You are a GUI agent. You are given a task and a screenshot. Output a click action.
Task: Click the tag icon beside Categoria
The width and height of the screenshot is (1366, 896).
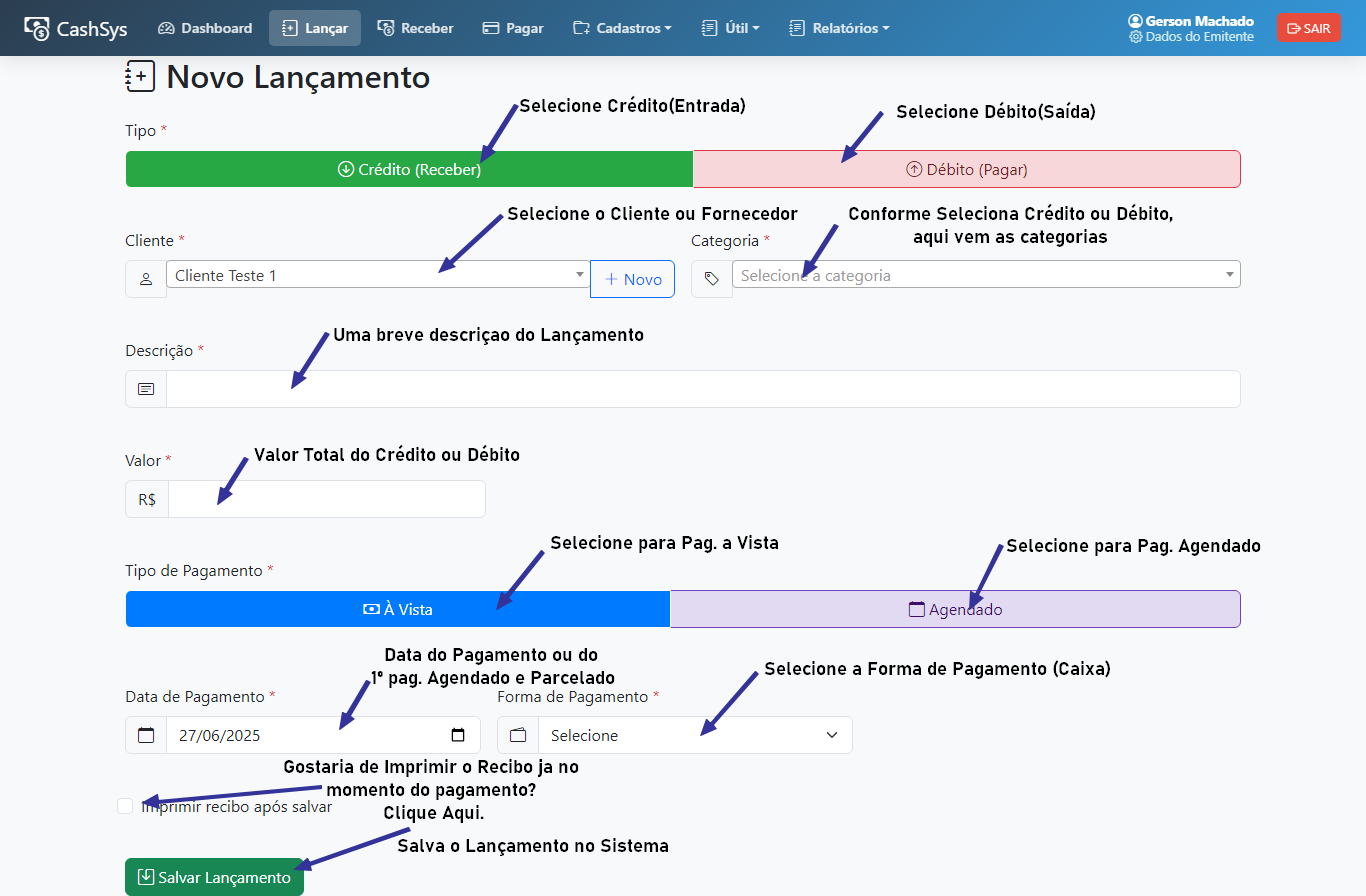pos(711,279)
